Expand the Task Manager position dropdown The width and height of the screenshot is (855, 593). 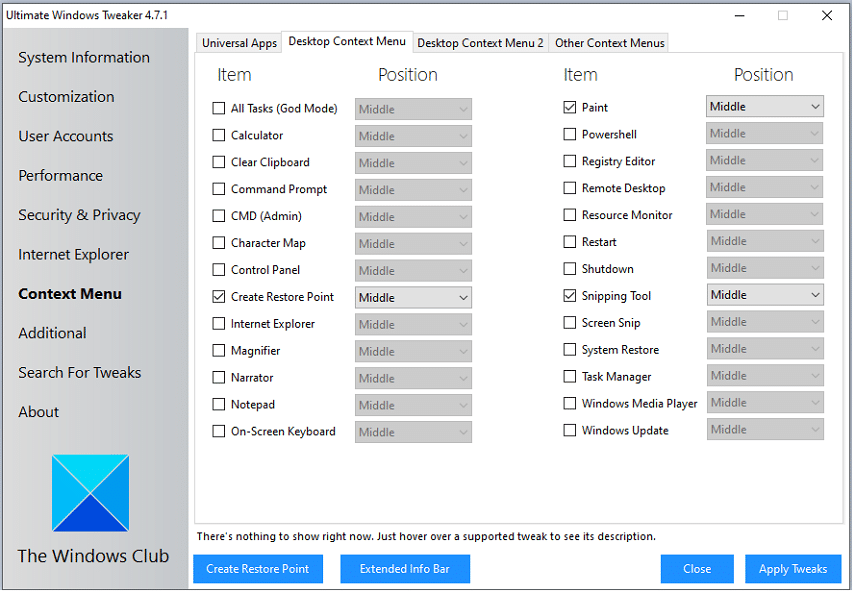tap(765, 376)
